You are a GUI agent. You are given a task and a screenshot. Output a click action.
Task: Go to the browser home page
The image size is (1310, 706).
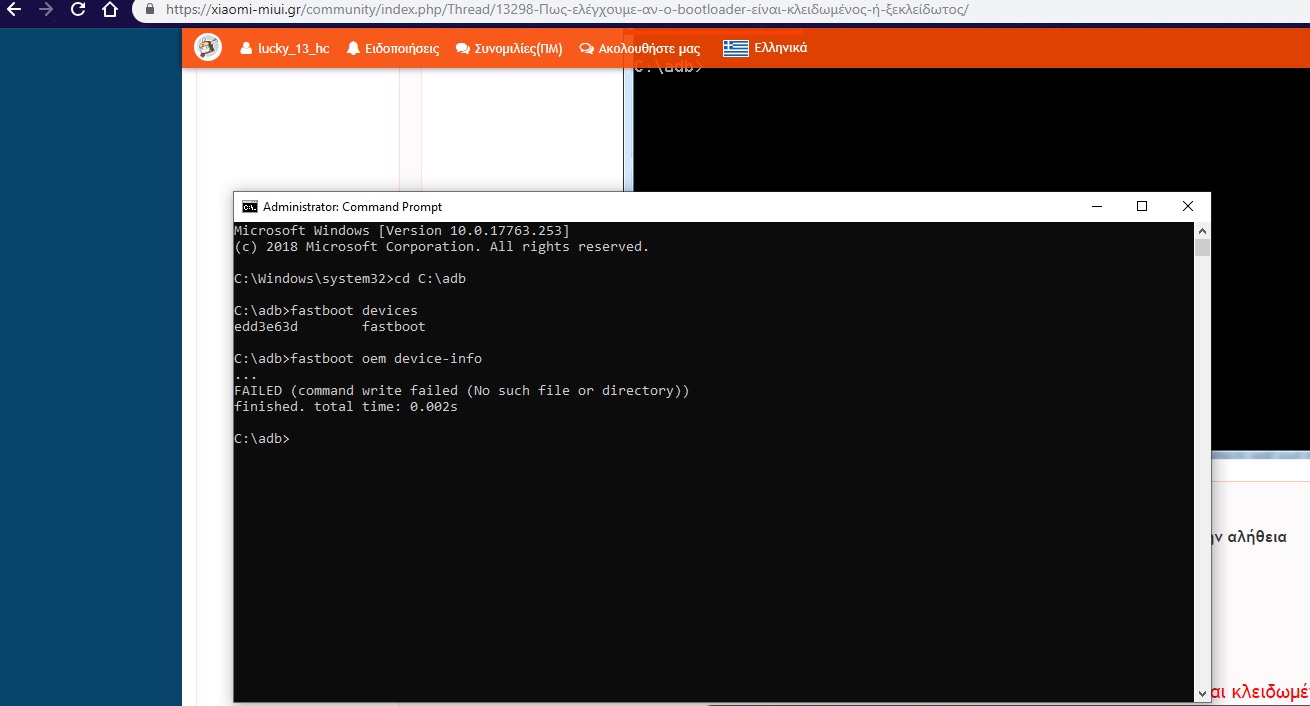[110, 10]
